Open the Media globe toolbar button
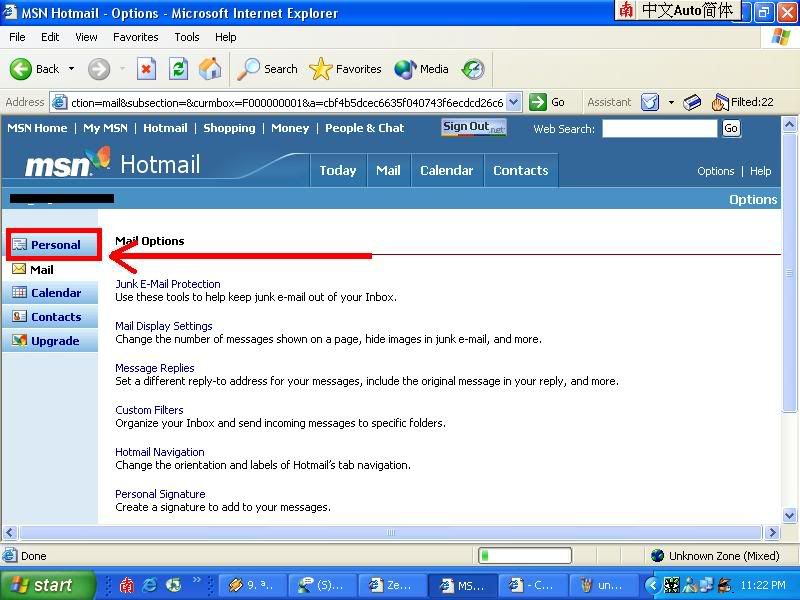Viewport: 800px width, 600px height. click(421, 69)
